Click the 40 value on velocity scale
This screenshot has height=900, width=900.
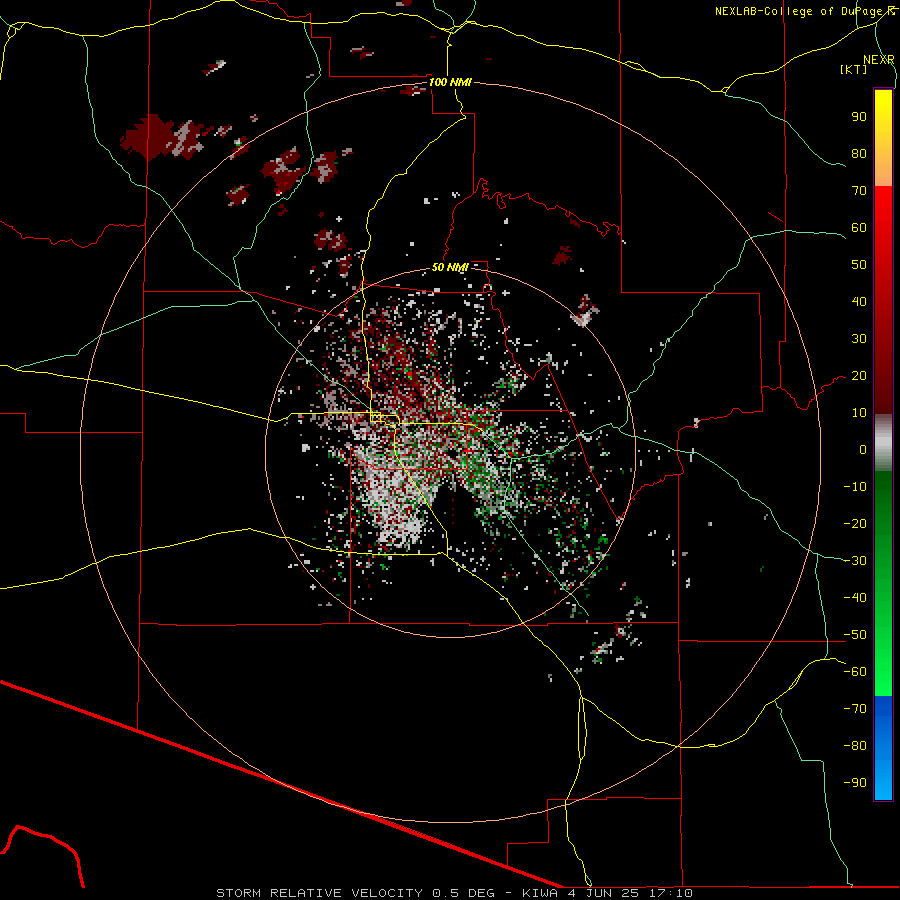tap(859, 301)
